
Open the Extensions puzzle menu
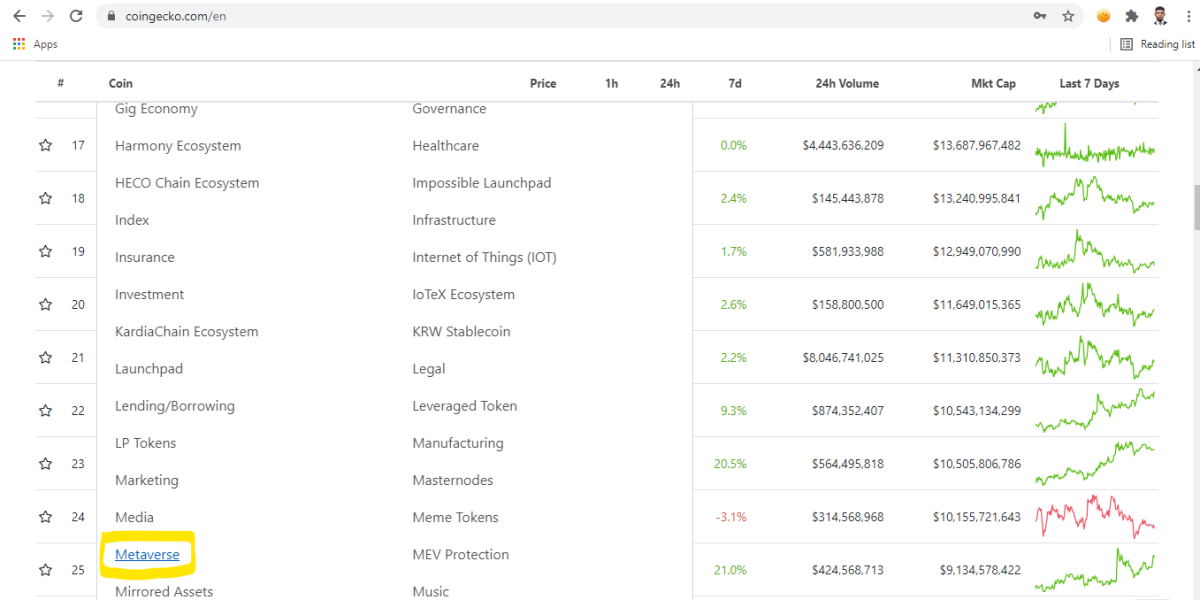click(1131, 16)
